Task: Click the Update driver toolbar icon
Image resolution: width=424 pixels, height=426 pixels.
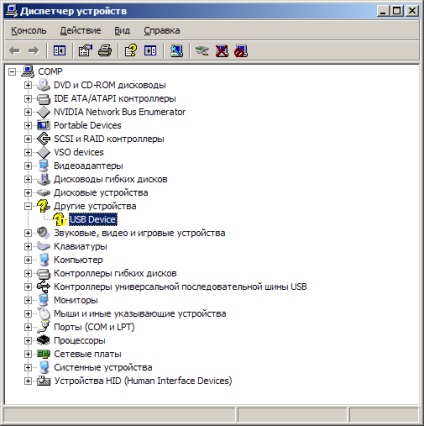Action: pos(202,51)
